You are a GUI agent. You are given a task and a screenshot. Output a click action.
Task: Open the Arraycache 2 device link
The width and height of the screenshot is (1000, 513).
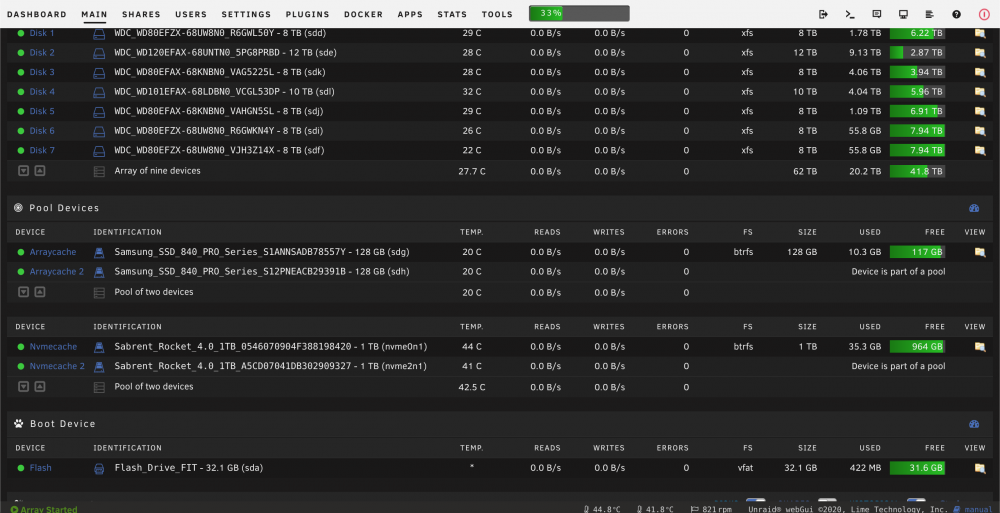[x=57, y=272]
